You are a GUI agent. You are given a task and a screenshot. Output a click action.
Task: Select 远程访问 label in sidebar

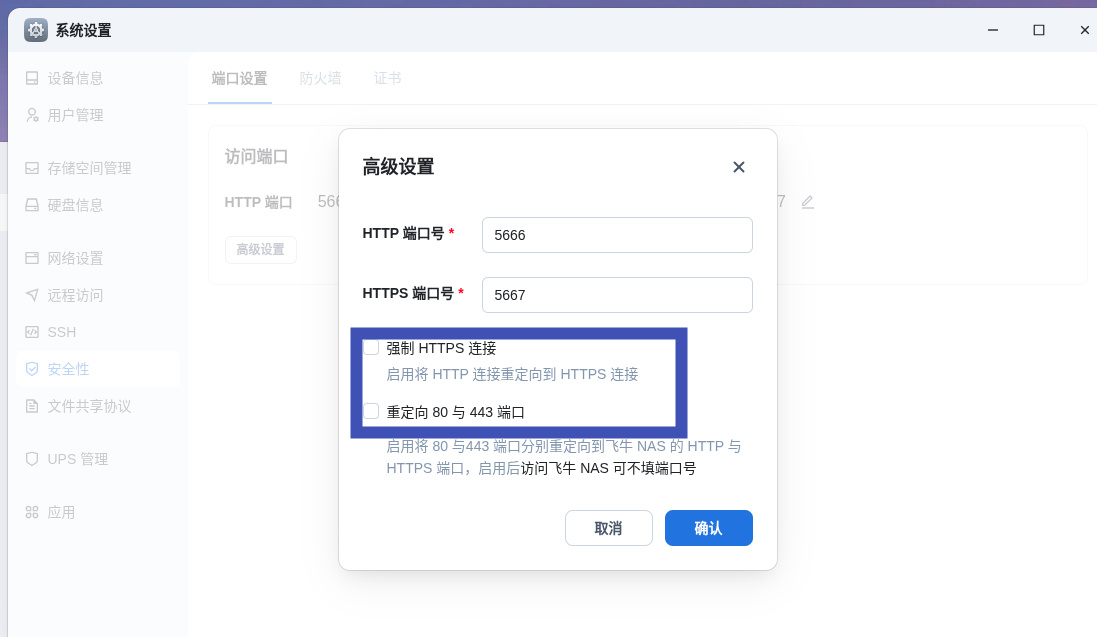(x=76, y=296)
